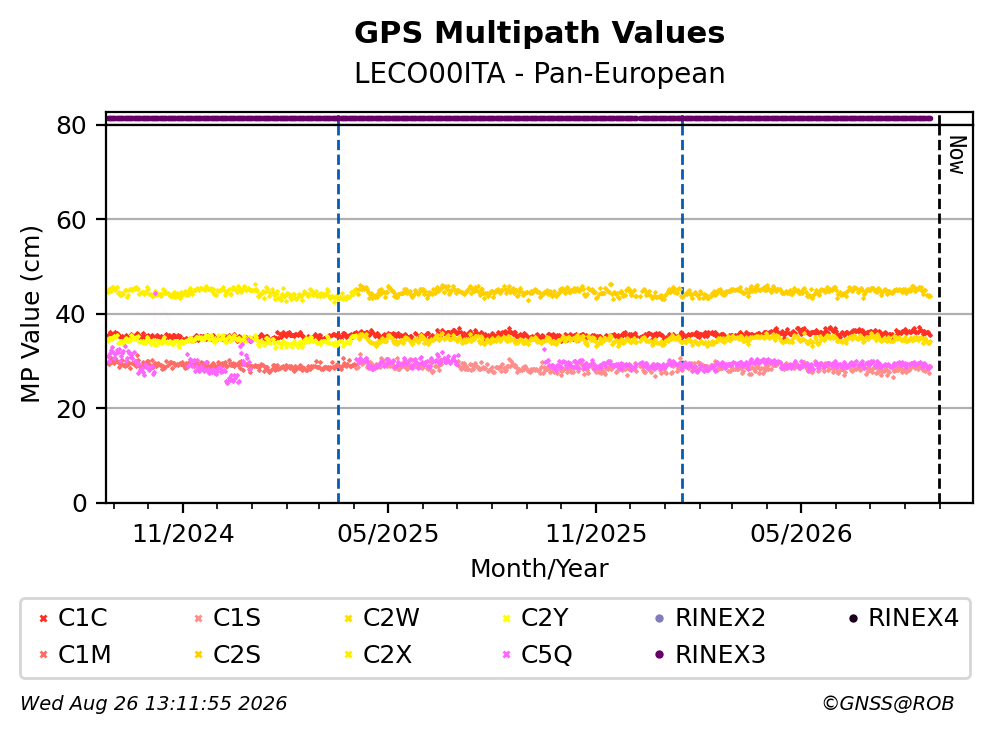
Task: Click the 'Now' dashed line label
Action: [957, 155]
